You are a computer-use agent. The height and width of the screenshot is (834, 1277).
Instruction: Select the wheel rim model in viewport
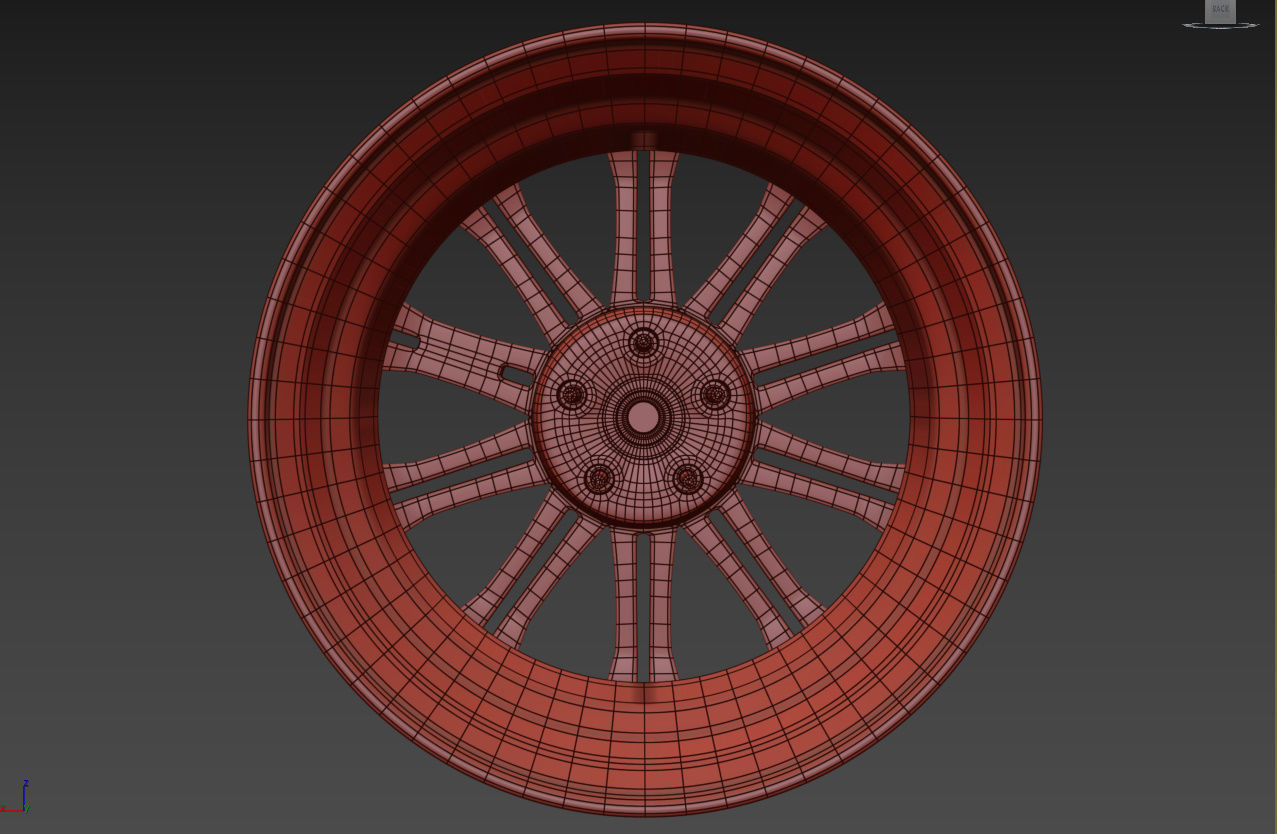645,418
